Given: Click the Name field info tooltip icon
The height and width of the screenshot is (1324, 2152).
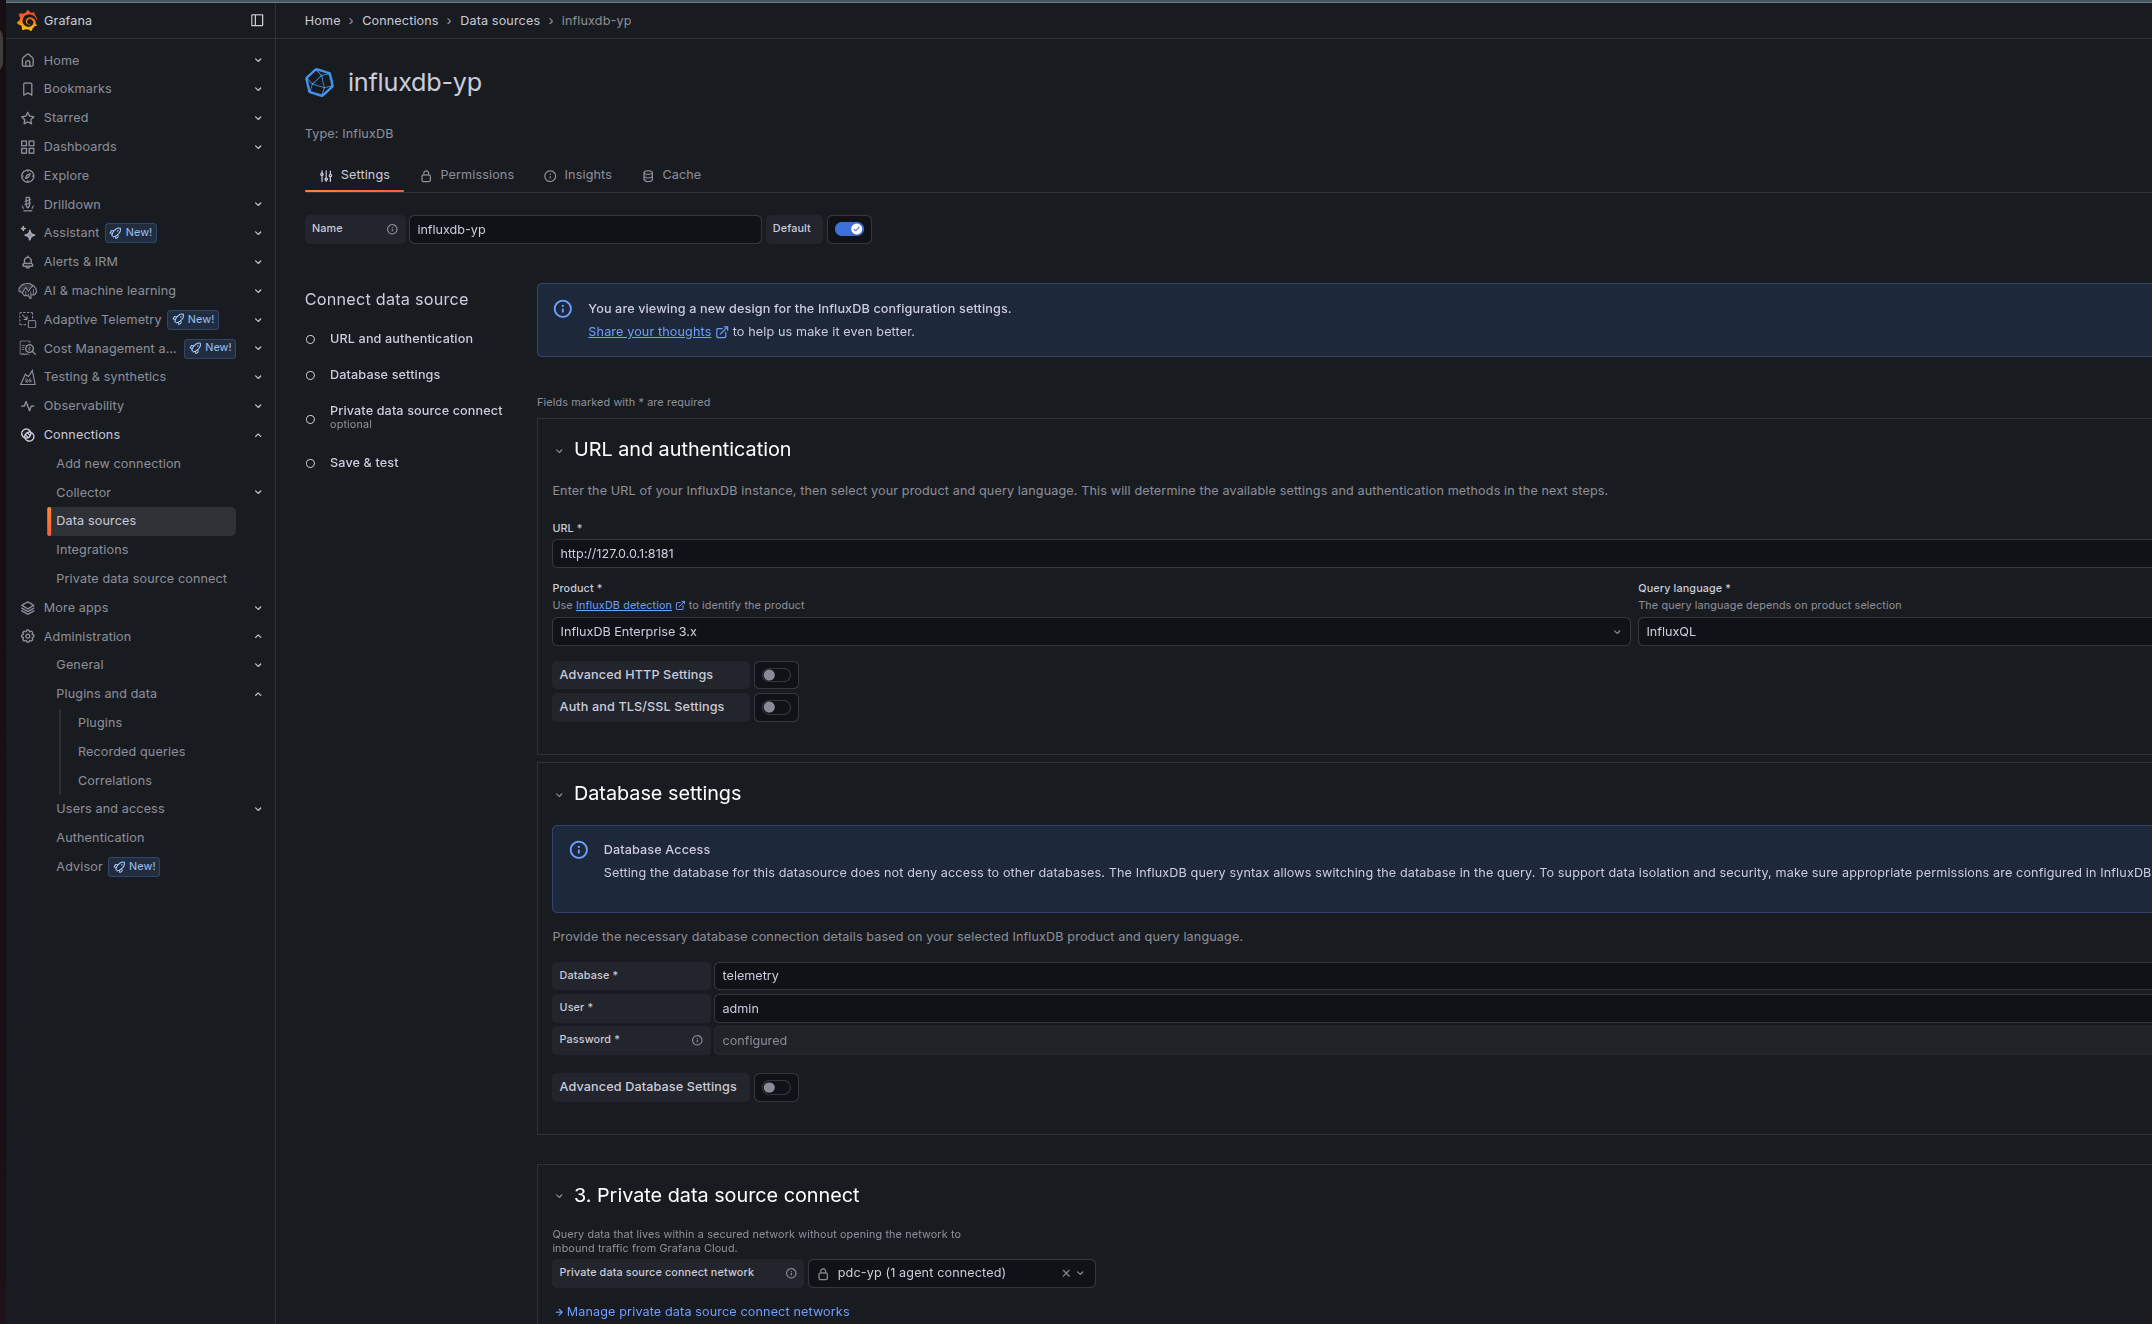Looking at the screenshot, I should [393, 229].
